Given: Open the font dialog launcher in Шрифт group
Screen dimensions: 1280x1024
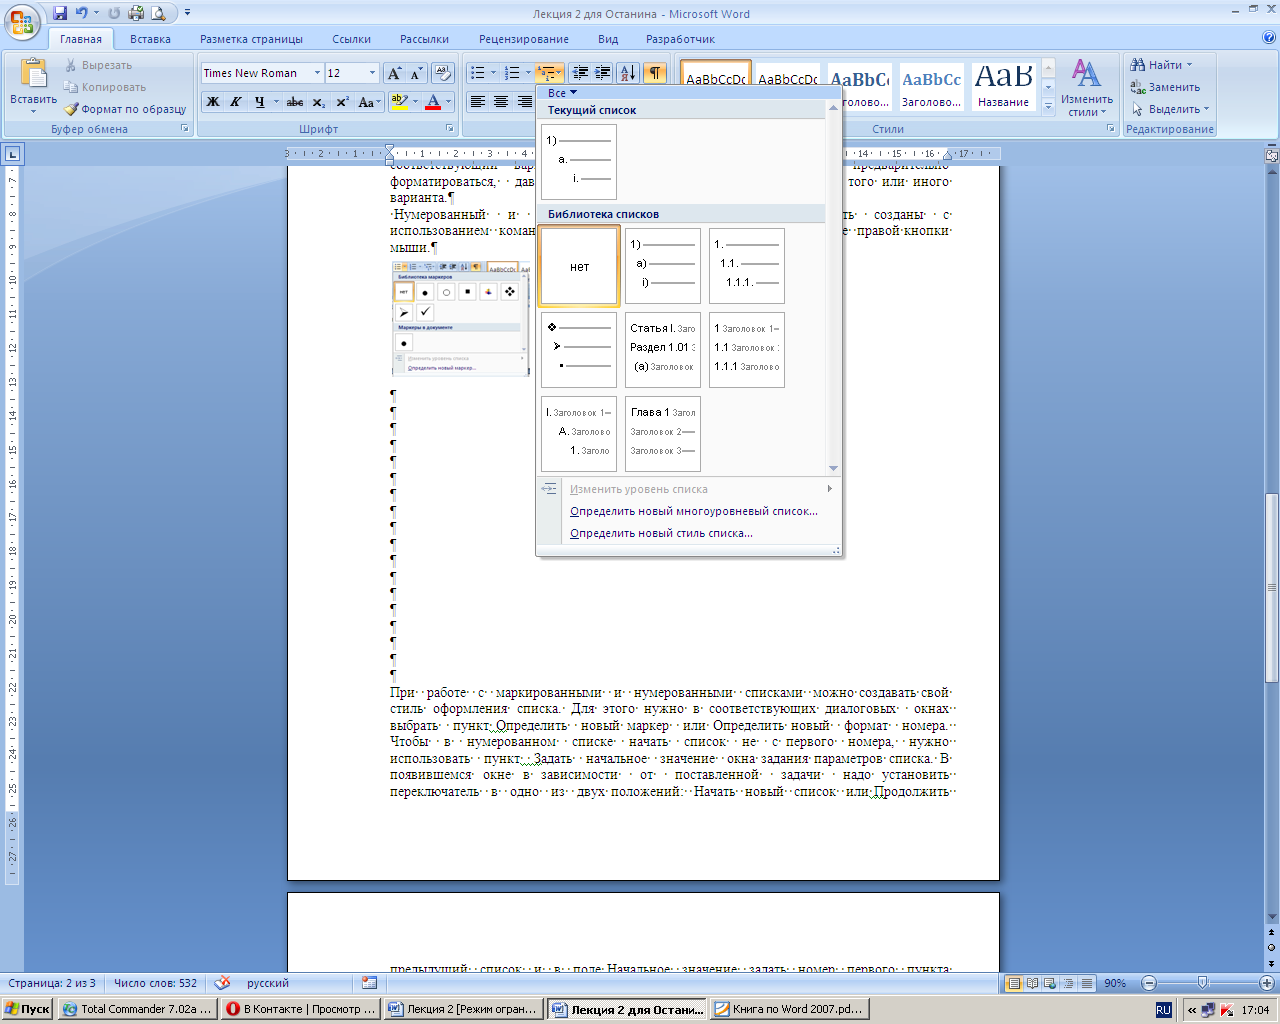Looking at the screenshot, I should [450, 129].
